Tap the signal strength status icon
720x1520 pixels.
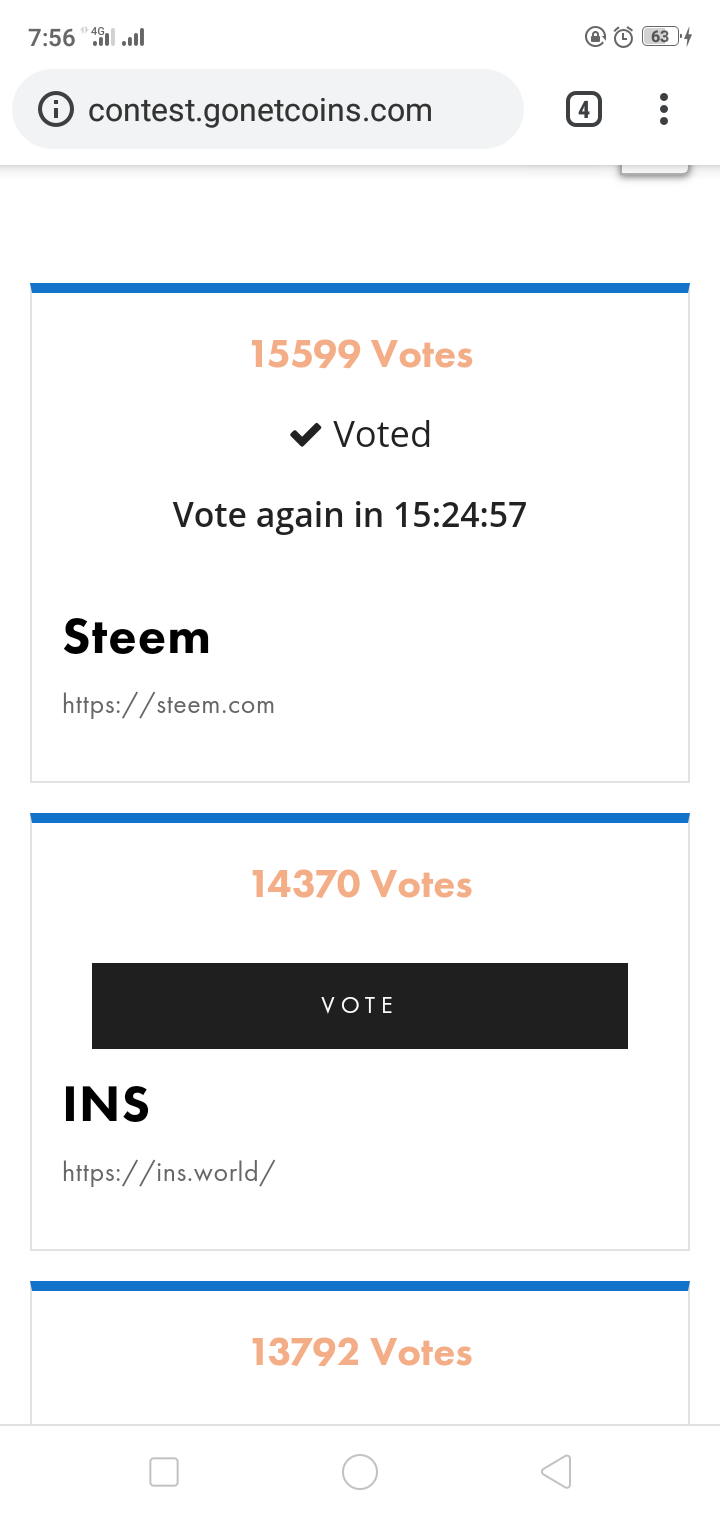tap(132, 37)
